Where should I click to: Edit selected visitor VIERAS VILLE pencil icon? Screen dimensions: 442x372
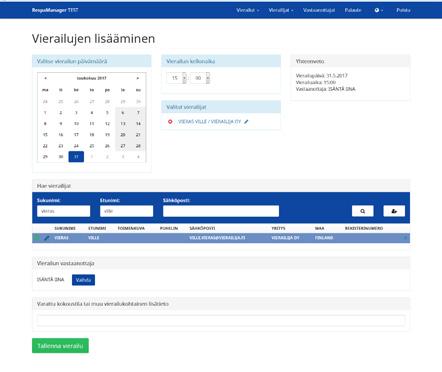tap(246, 122)
